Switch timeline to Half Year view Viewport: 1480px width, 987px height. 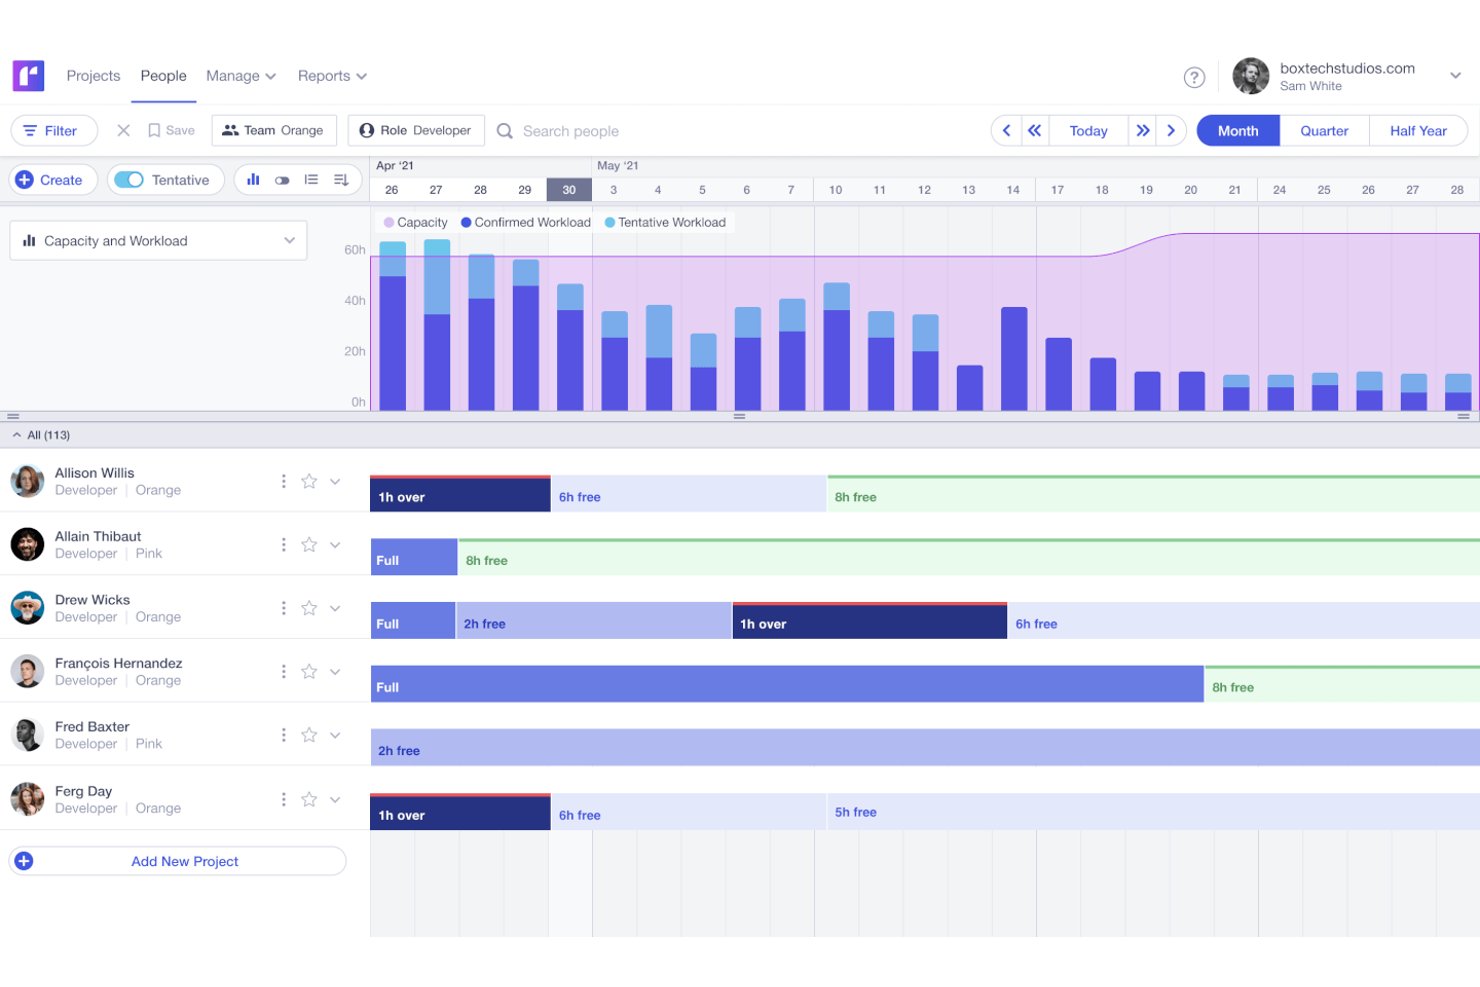click(x=1418, y=131)
